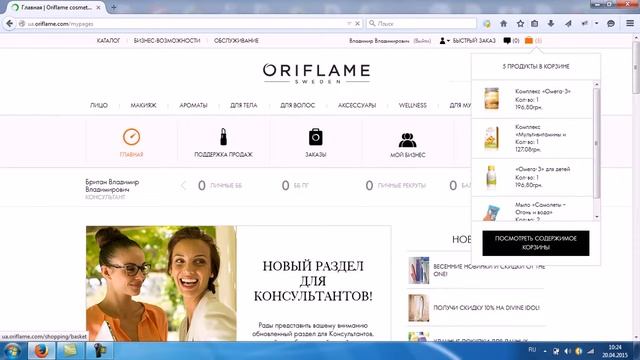Click Мультивитамины product thumbnail in basket
The image size is (640, 360).
coord(491,138)
